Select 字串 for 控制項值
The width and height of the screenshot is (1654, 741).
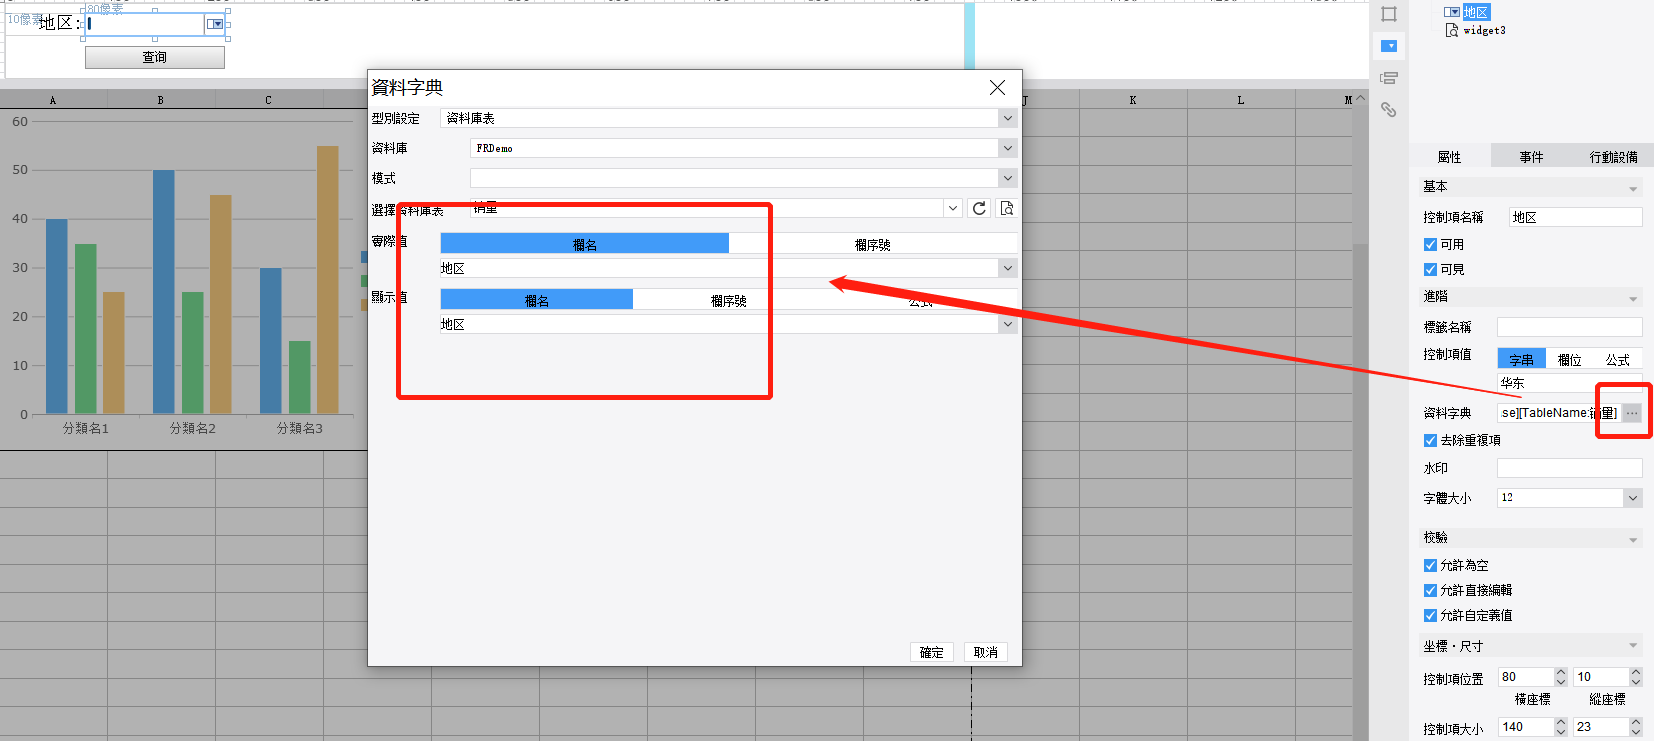pyautogui.click(x=1521, y=359)
